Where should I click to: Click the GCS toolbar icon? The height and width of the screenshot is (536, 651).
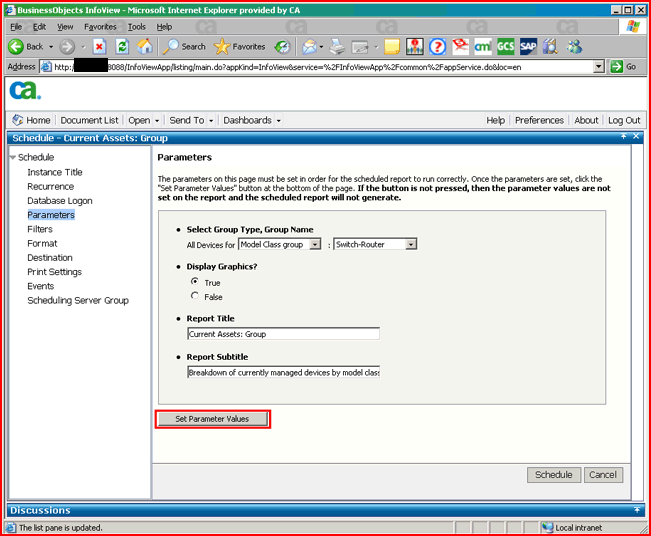[505, 46]
